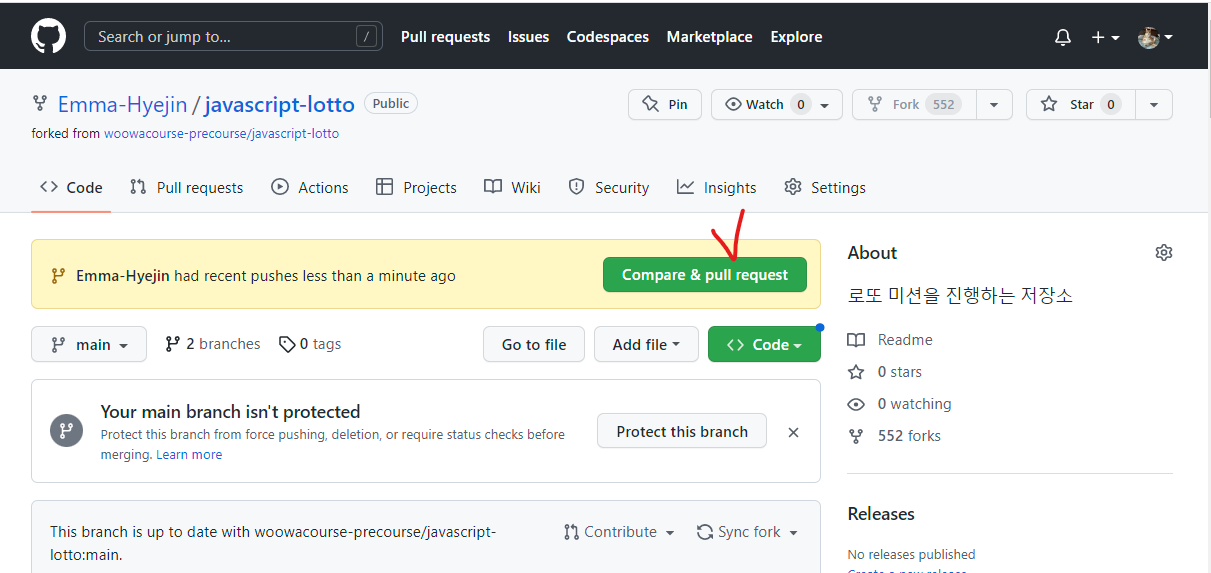Click the Releases heading
Screen dimensions: 1211x573
[881, 514]
